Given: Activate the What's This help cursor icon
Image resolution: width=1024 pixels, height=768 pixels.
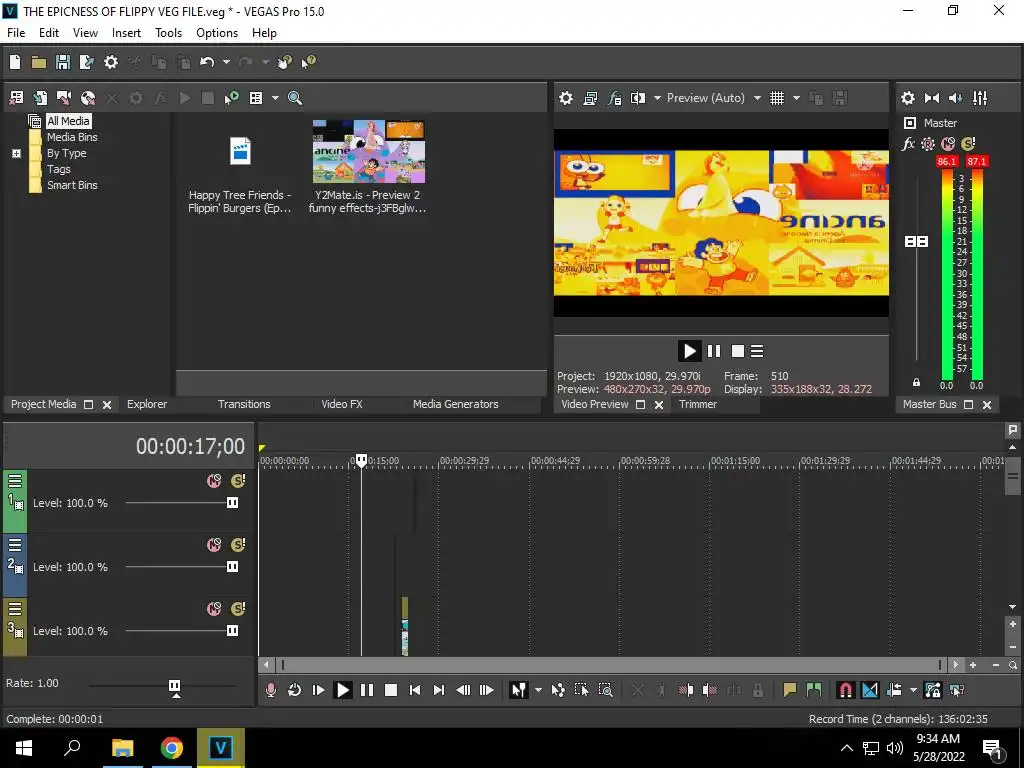Looking at the screenshot, I should [308, 62].
